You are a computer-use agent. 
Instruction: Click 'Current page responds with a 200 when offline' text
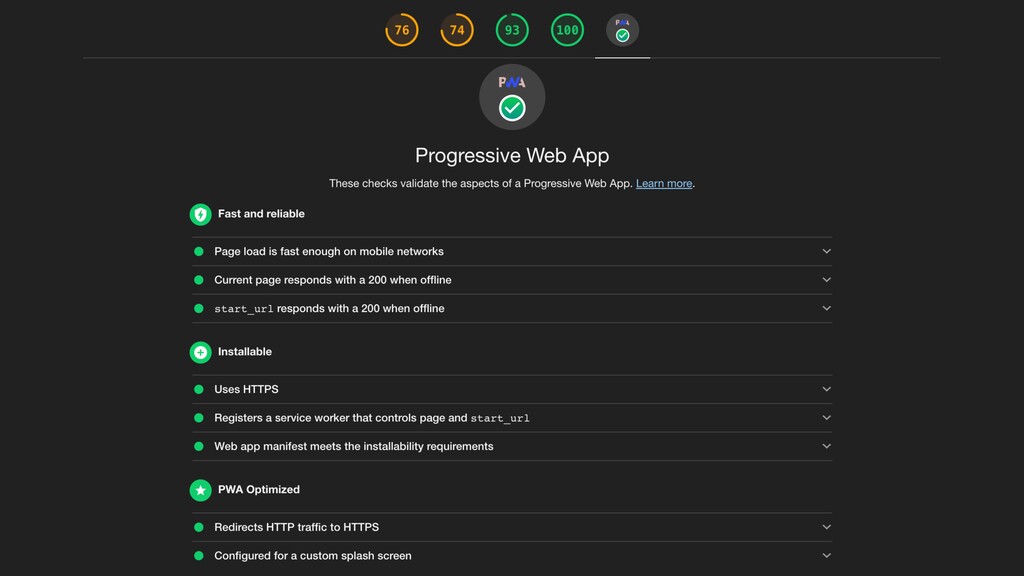[332, 280]
